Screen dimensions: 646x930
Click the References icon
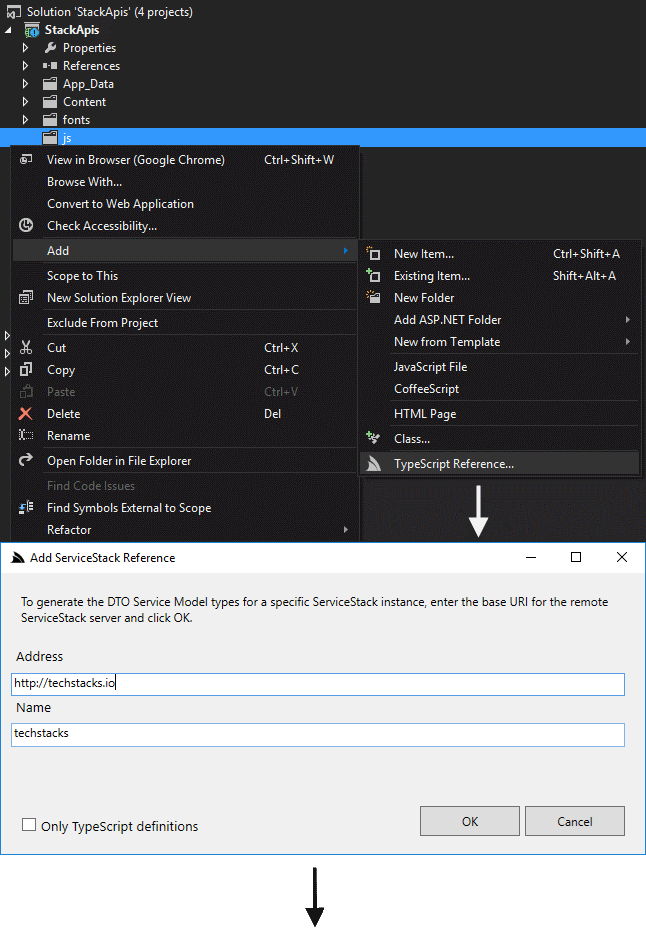[x=50, y=65]
